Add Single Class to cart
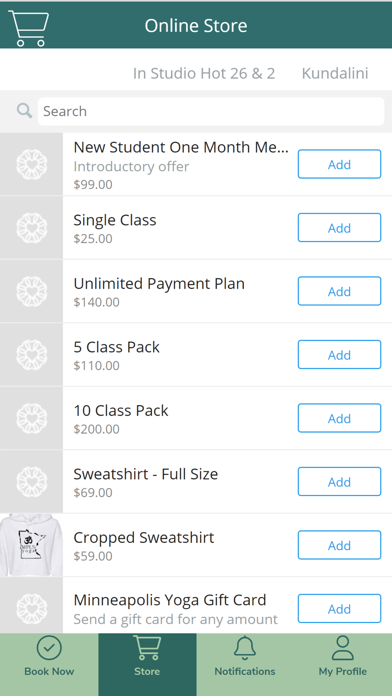The image size is (392, 696). (x=339, y=228)
